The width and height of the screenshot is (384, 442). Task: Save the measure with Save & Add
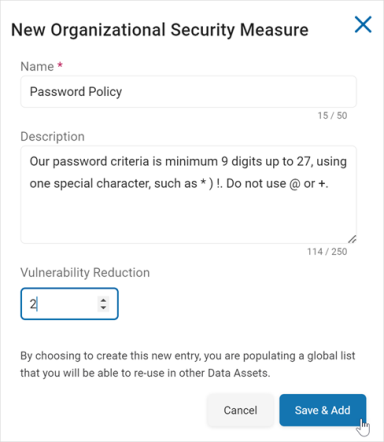(x=322, y=410)
